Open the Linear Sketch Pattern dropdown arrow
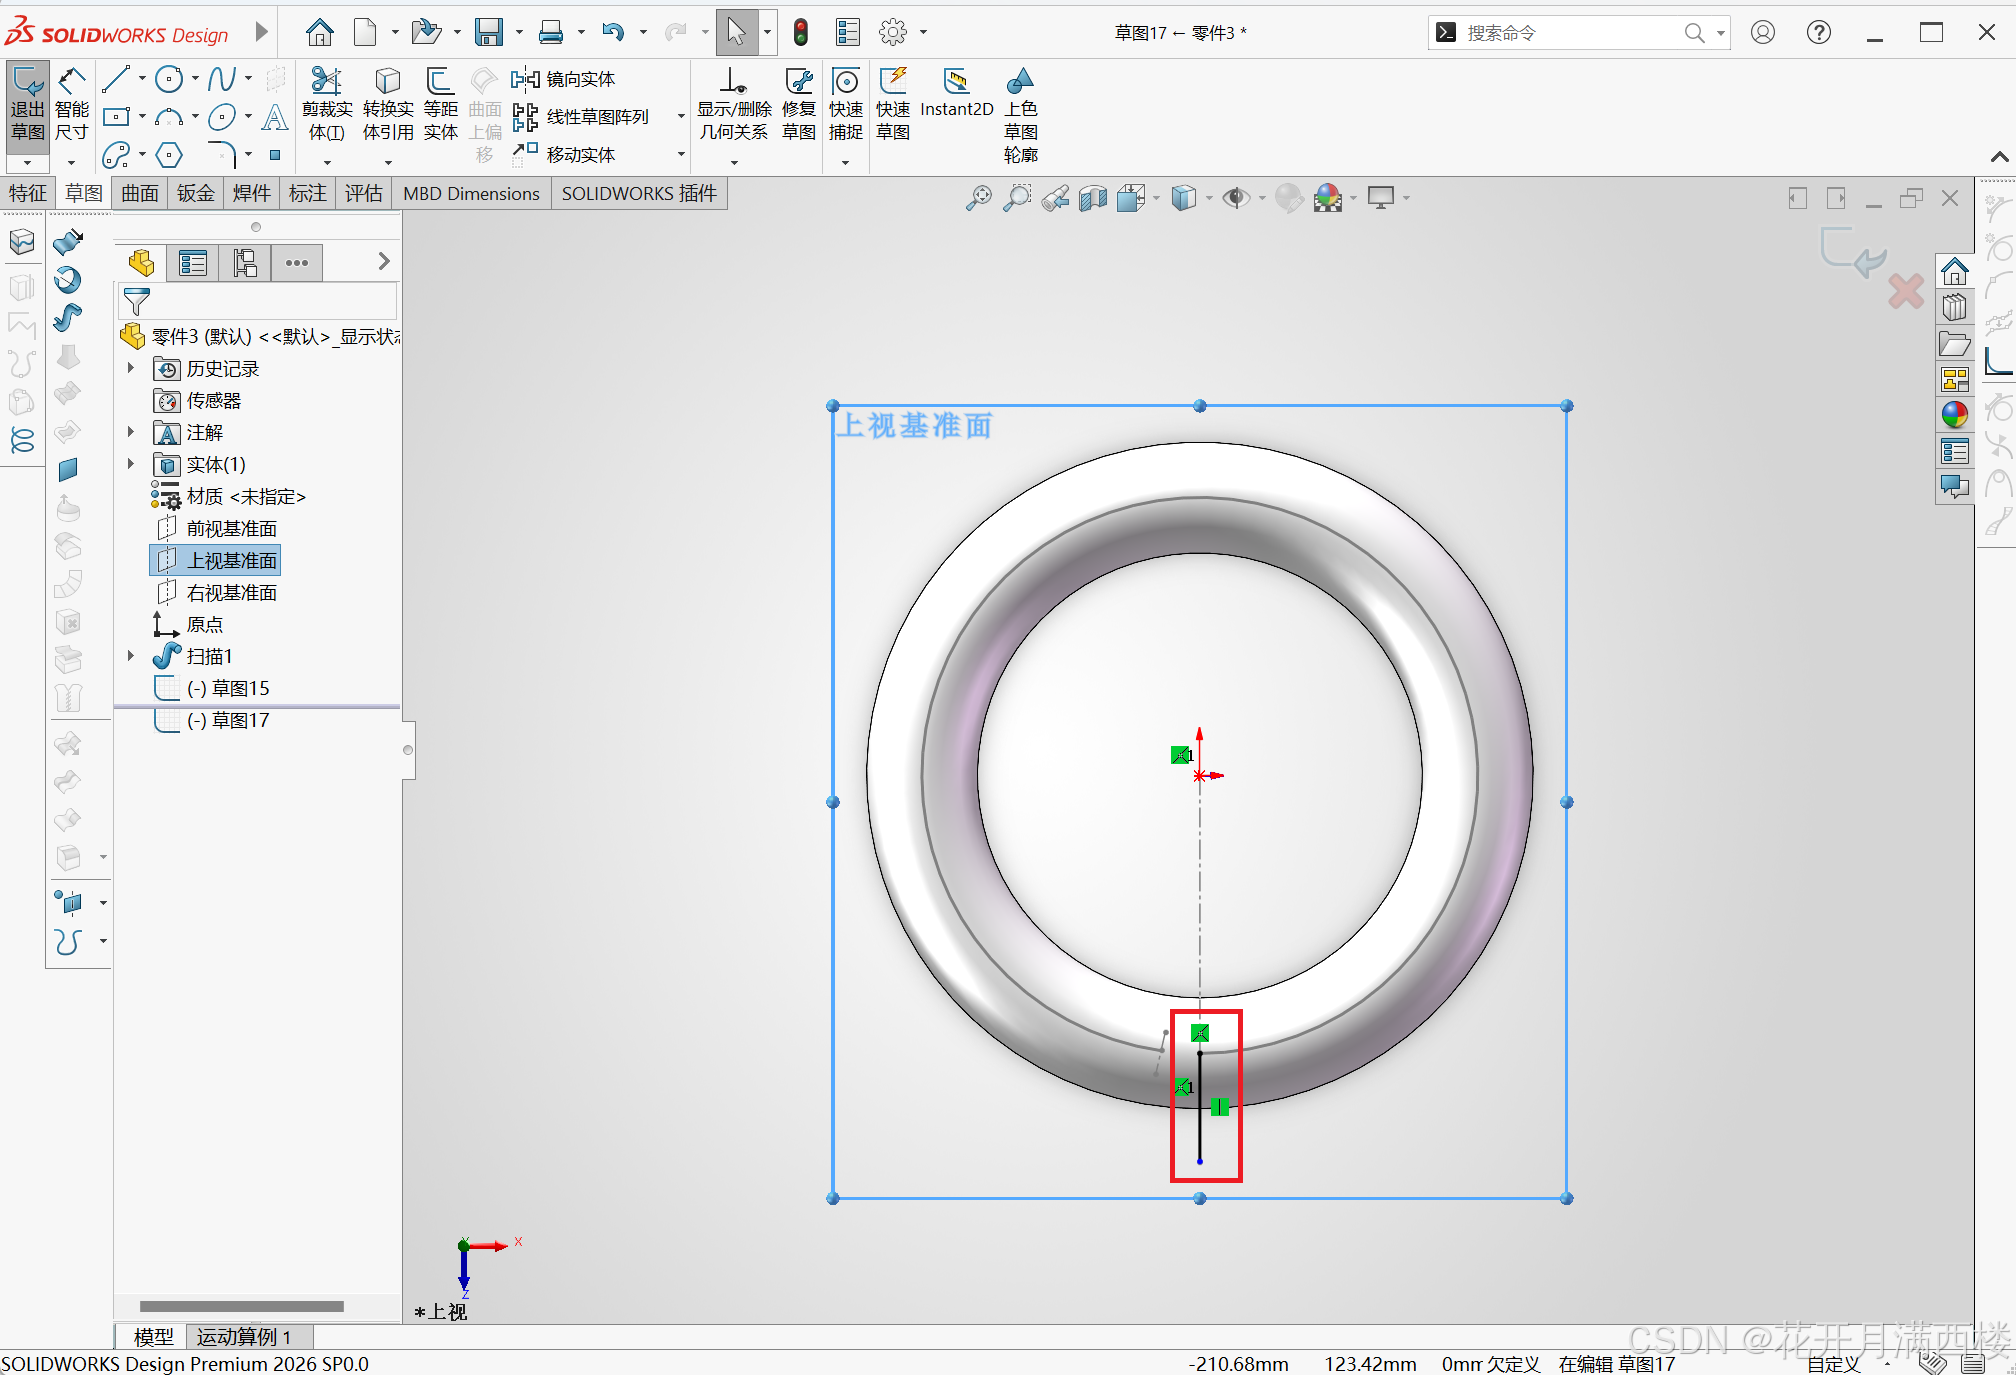This screenshot has width=2016, height=1375. (x=681, y=117)
